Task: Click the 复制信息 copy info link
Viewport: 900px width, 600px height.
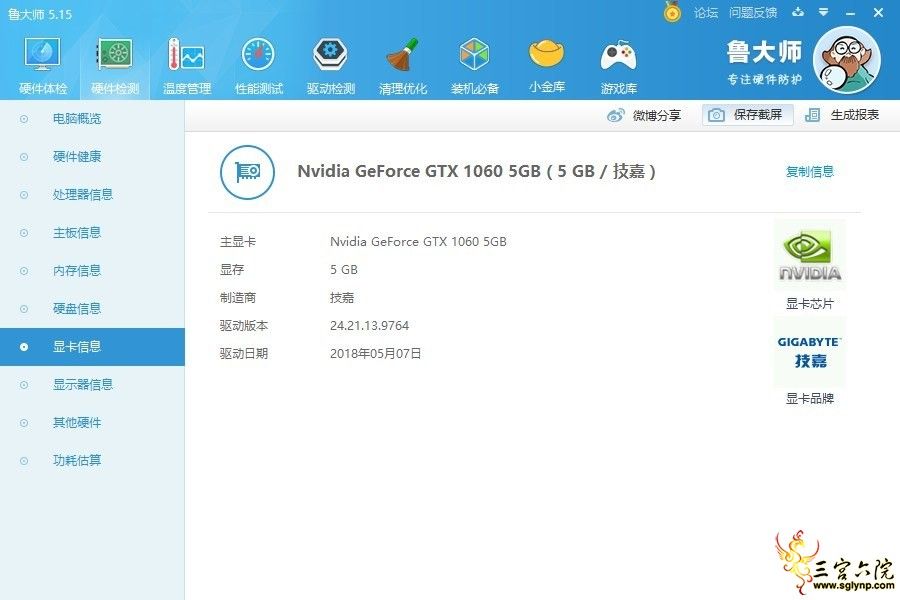Action: pos(809,171)
